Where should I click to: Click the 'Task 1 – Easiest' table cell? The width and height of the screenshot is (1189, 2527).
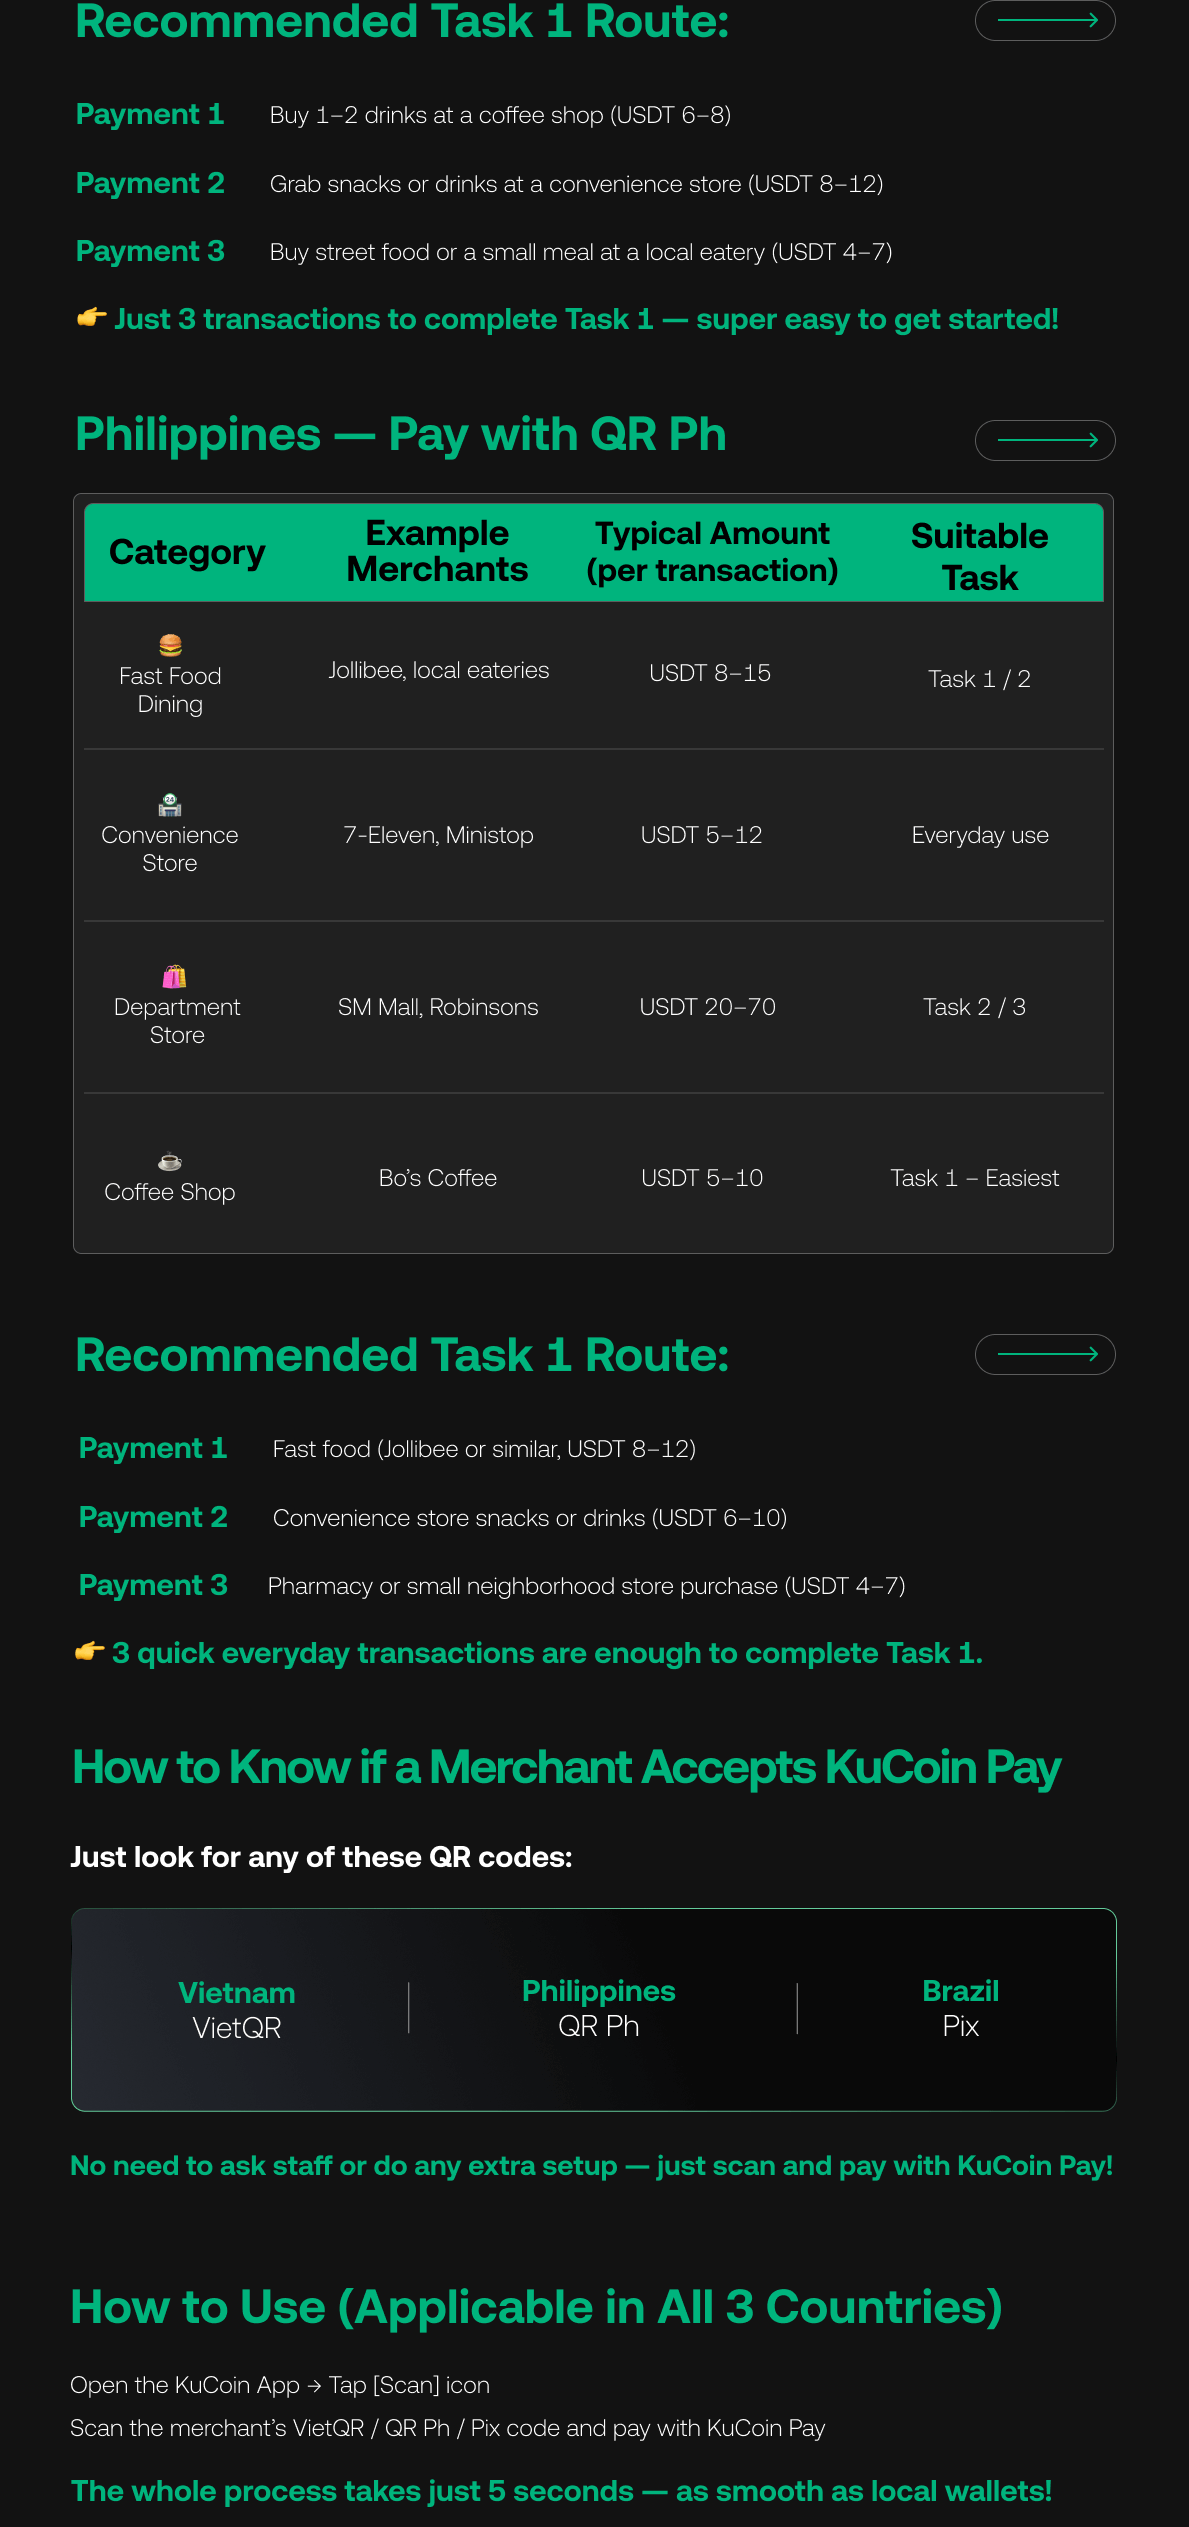[x=974, y=1178]
